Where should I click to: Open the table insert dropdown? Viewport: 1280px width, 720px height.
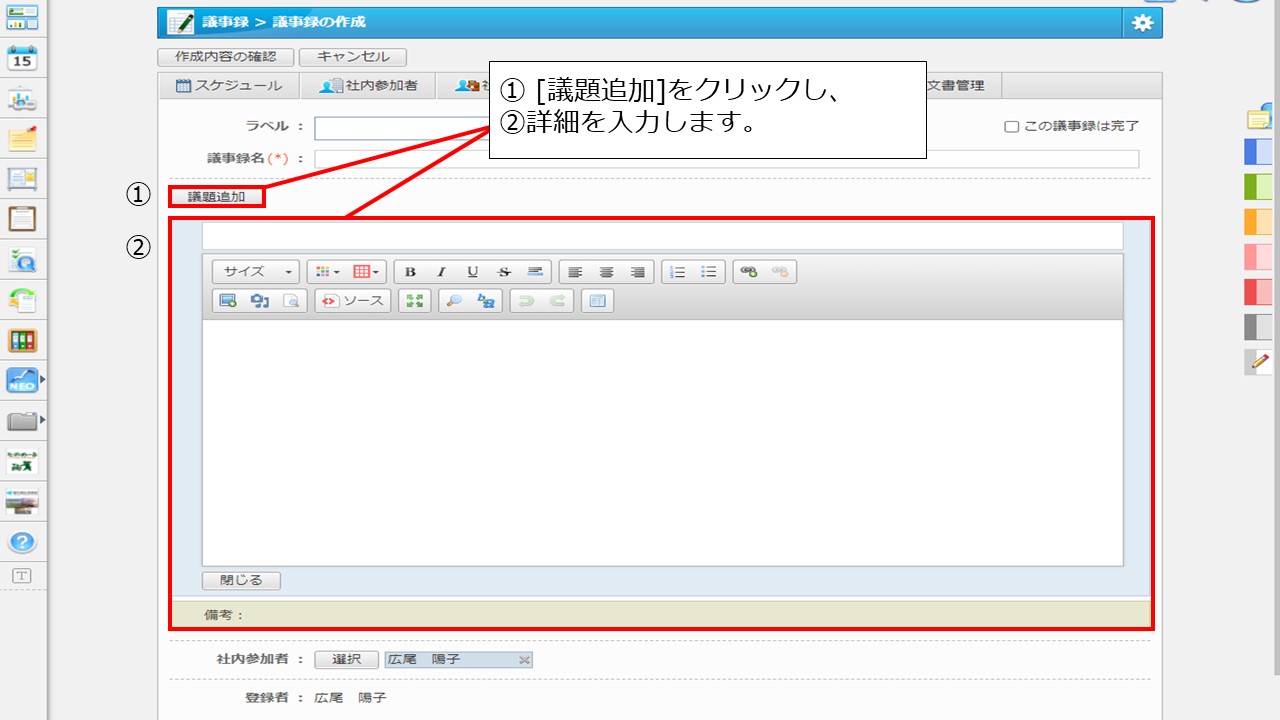tap(366, 272)
